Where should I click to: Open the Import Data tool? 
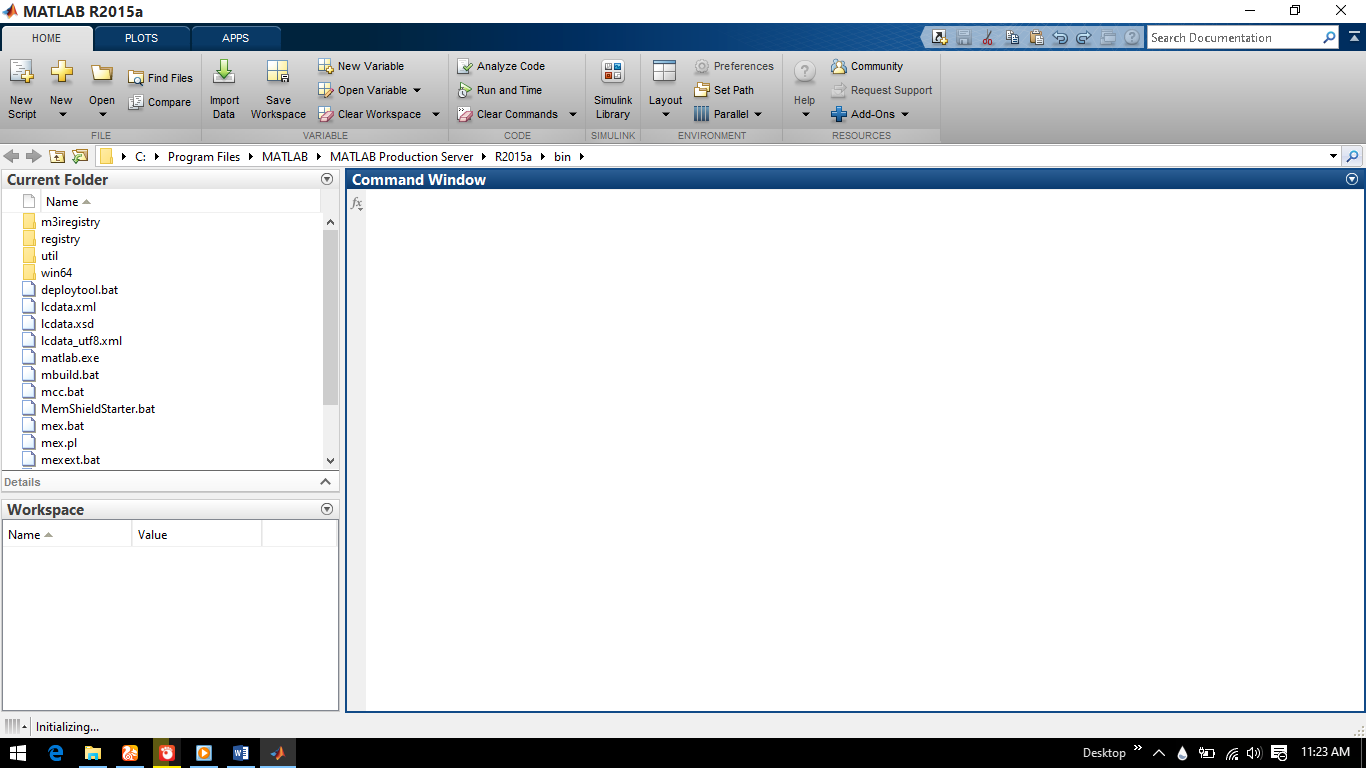[x=224, y=88]
